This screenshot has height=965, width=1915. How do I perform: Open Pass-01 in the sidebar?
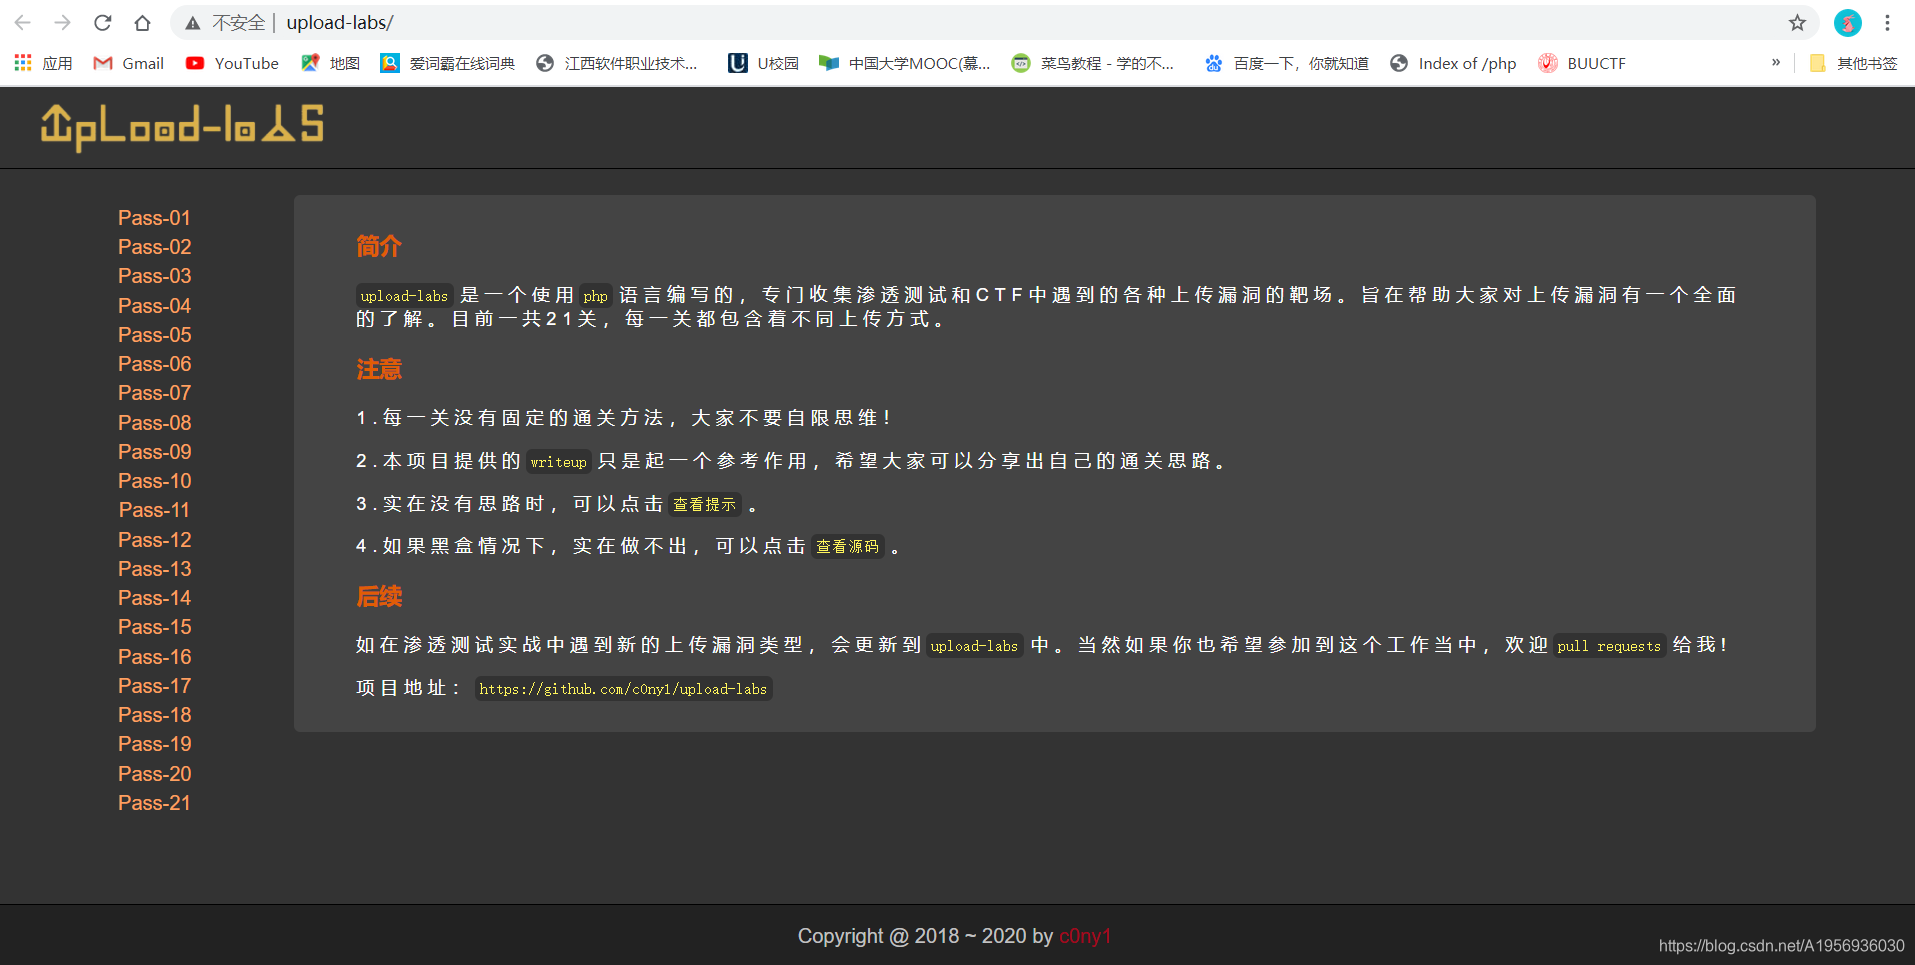point(154,218)
